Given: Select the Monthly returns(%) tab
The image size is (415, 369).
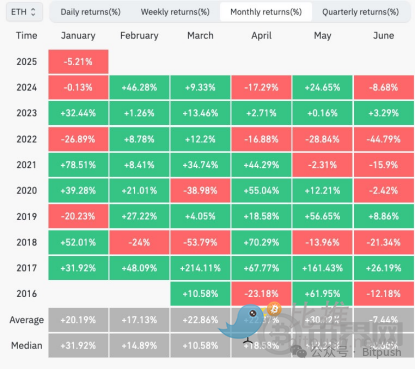Looking at the screenshot, I should (266, 12).
